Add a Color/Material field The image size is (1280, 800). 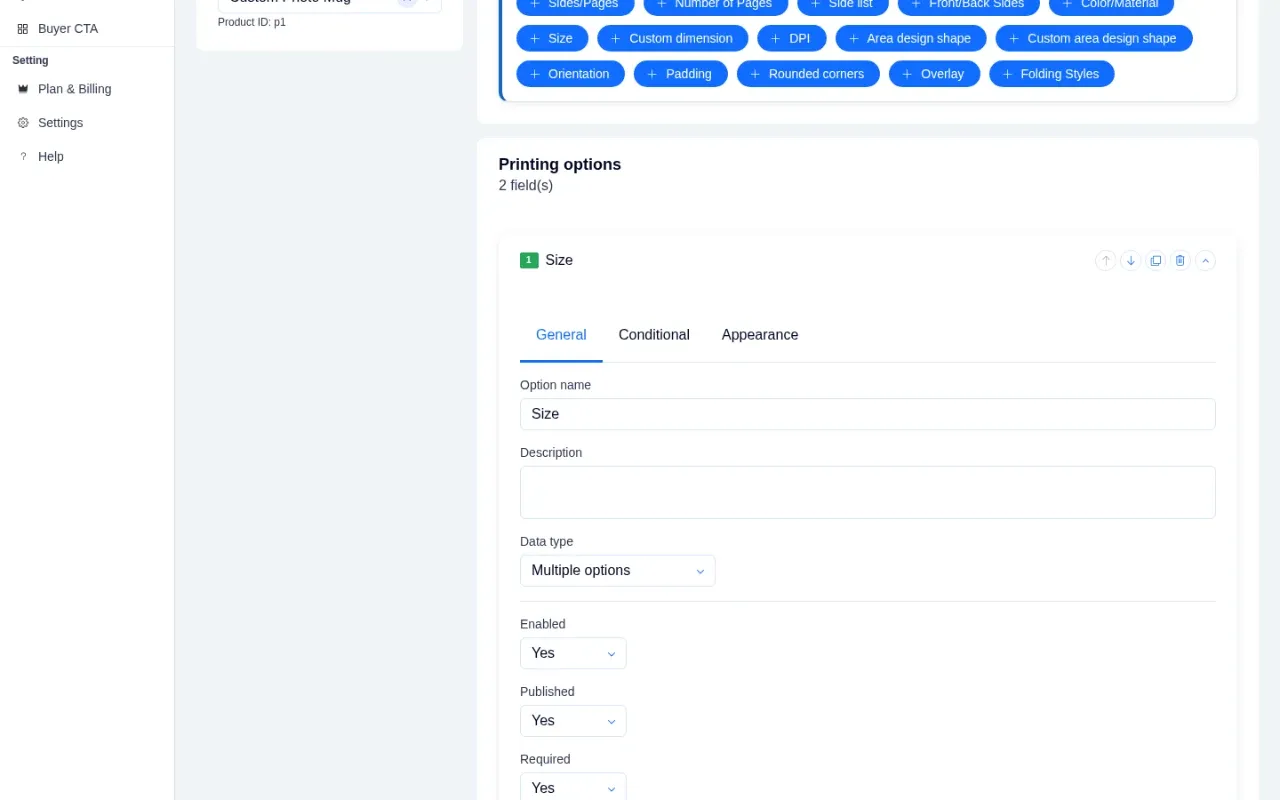point(1111,5)
